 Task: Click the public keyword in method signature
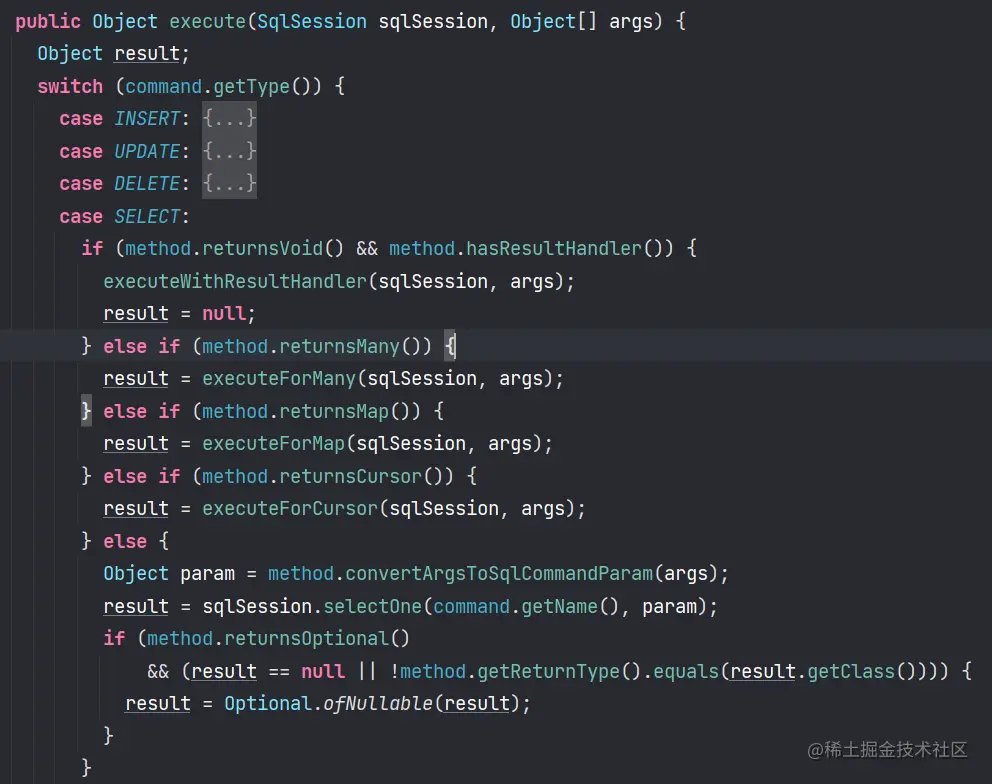point(48,22)
